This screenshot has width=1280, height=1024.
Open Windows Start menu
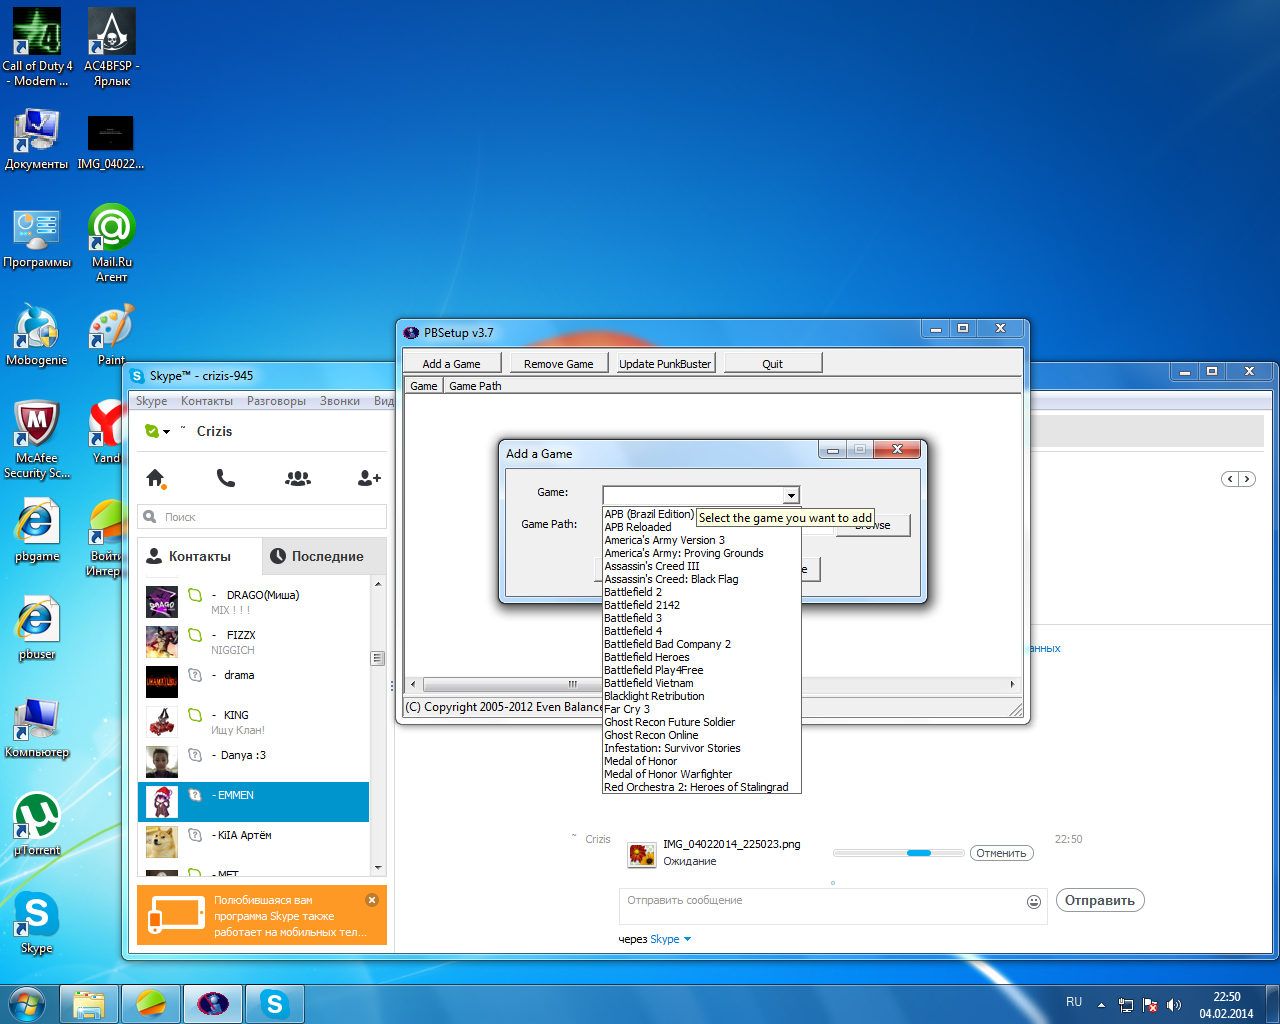click(x=27, y=1003)
